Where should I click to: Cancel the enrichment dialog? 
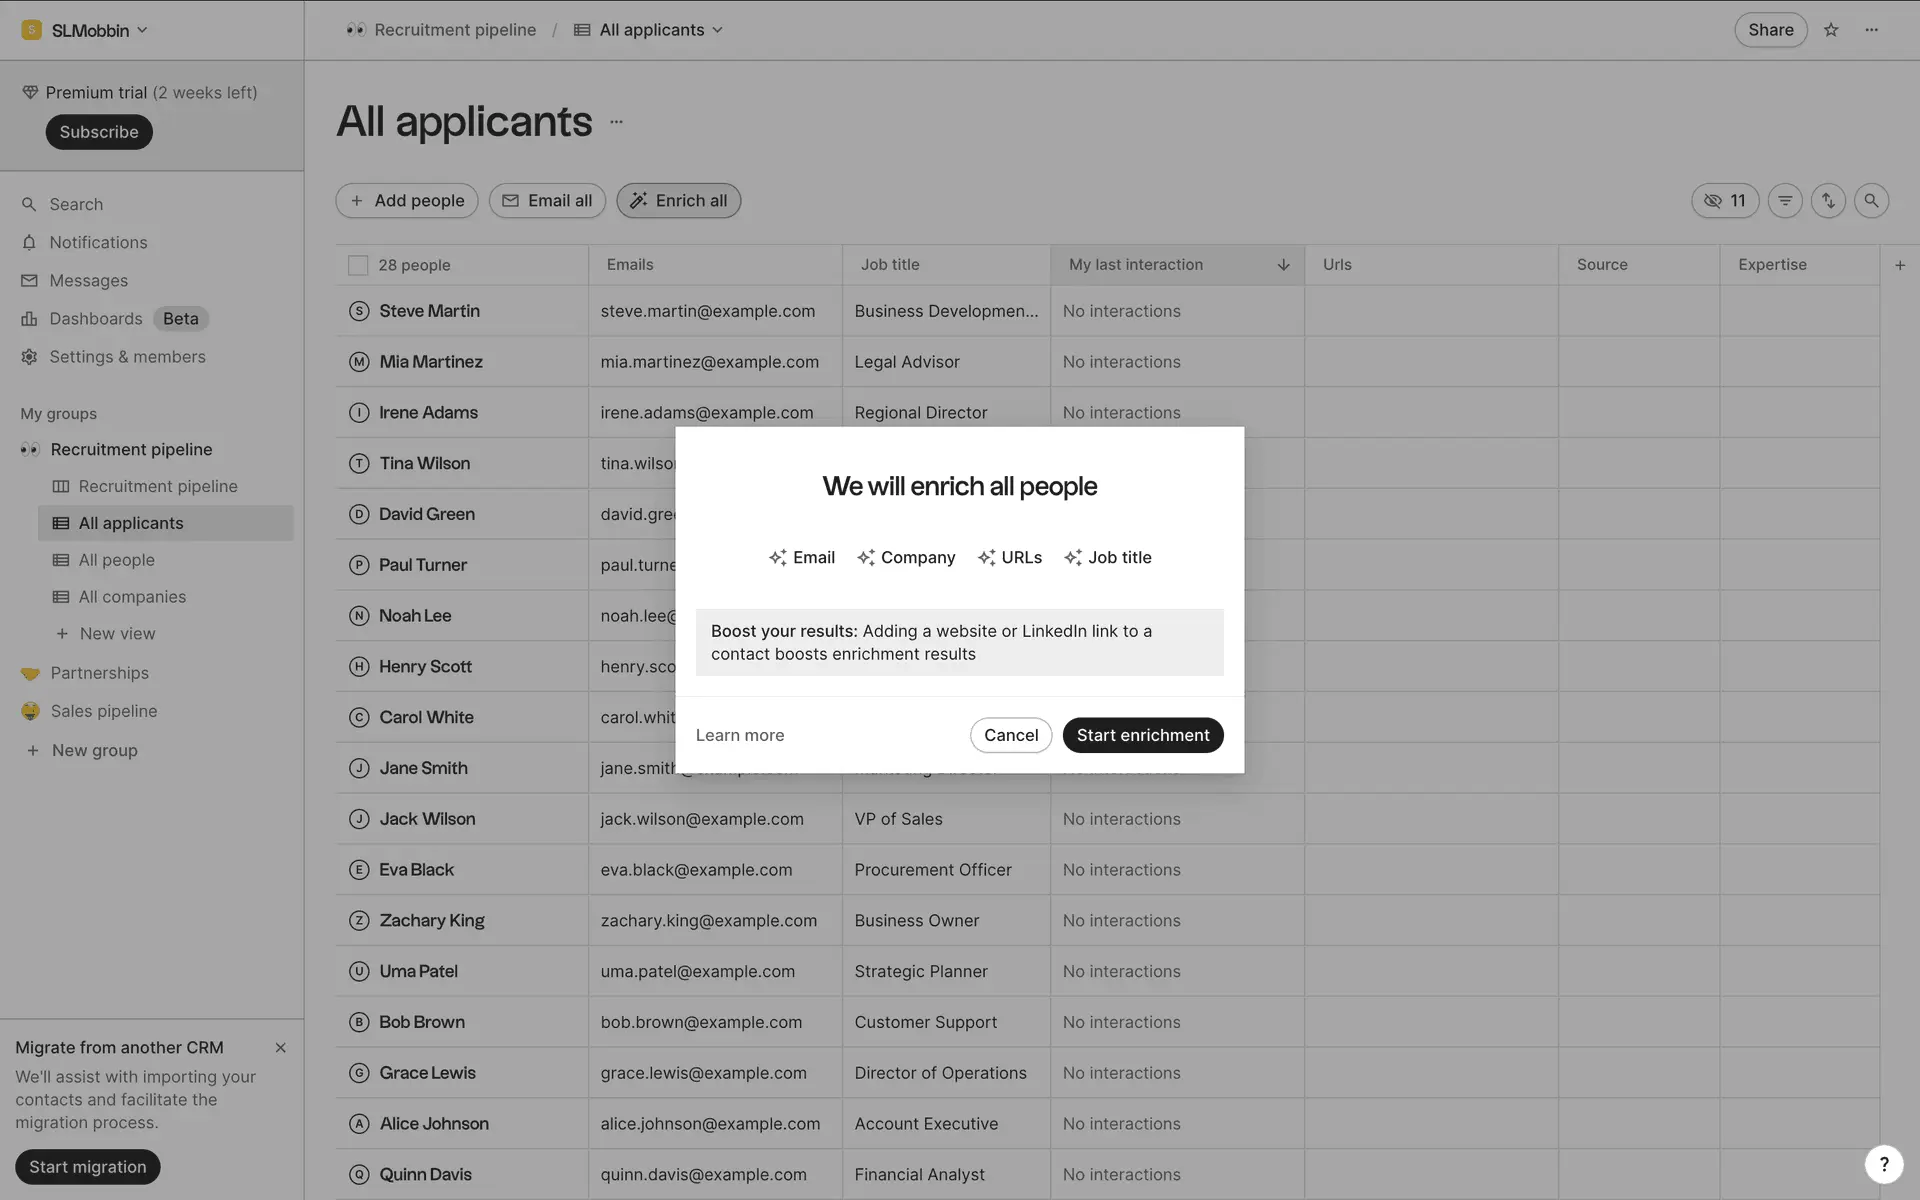[x=1010, y=735]
